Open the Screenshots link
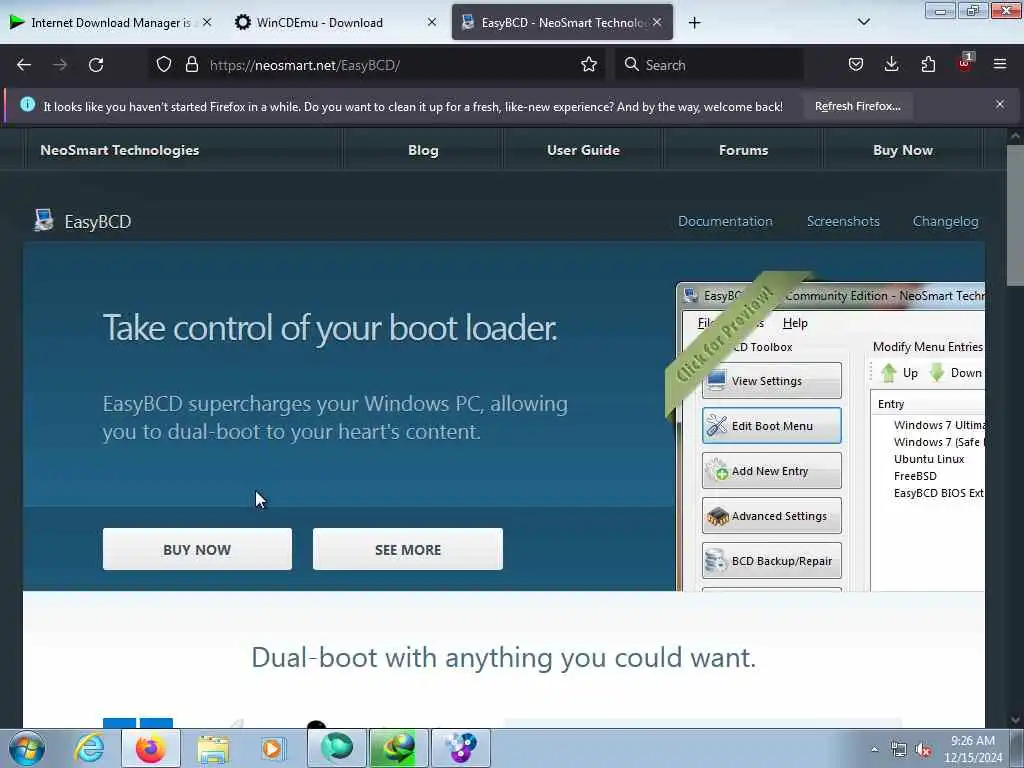1024x768 pixels. pos(842,221)
